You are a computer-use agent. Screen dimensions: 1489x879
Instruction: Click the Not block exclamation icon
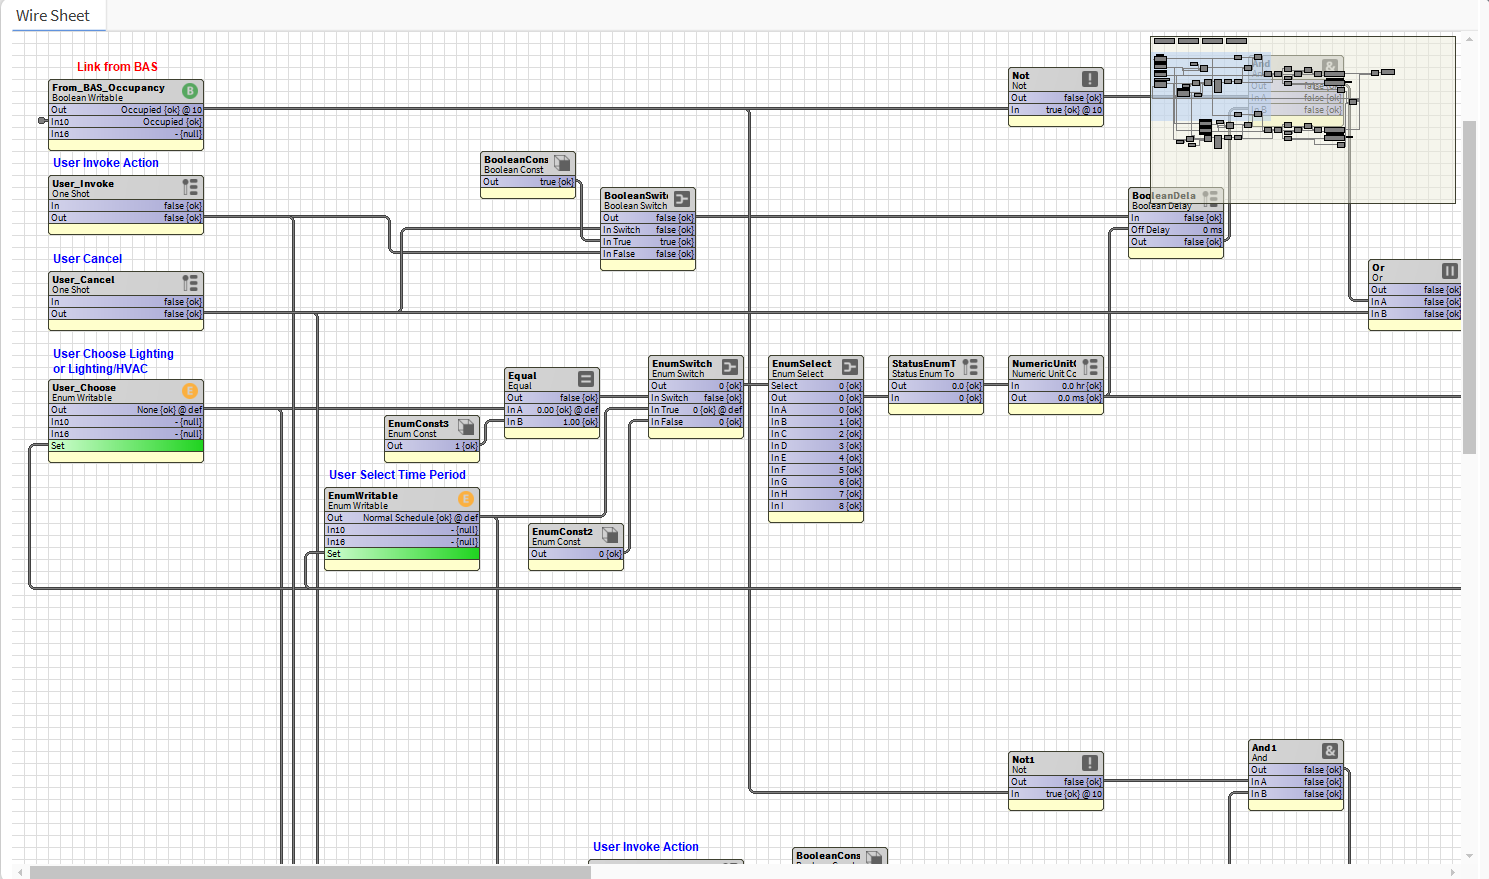point(1090,79)
